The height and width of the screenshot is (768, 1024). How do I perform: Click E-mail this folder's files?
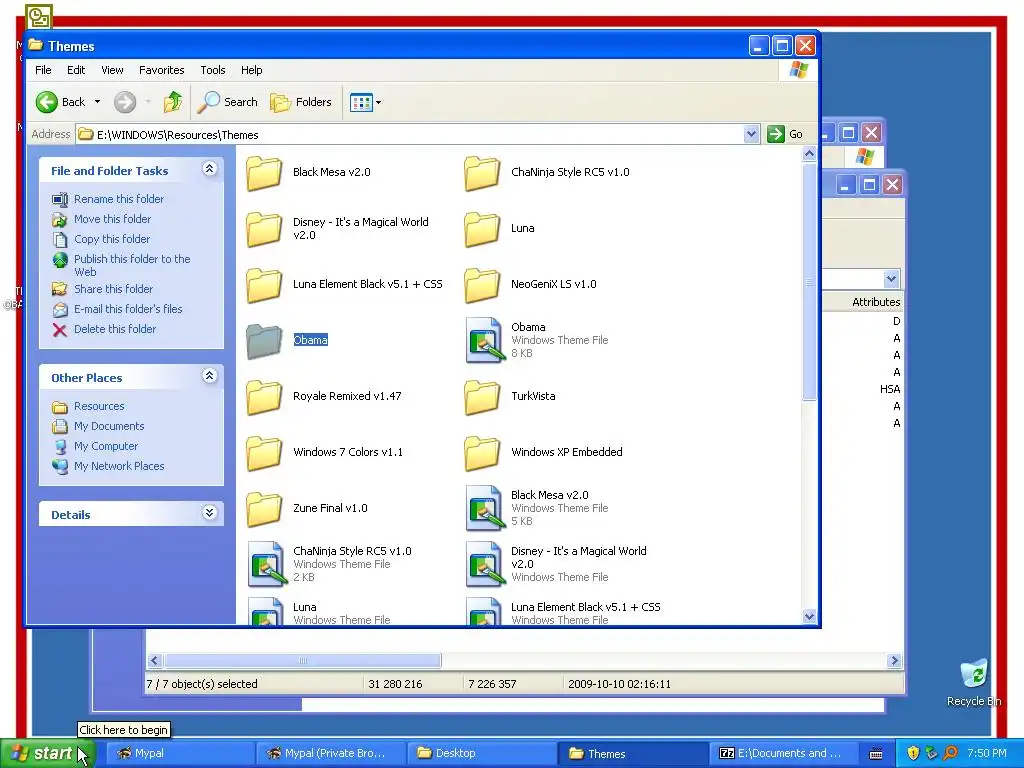(128, 309)
